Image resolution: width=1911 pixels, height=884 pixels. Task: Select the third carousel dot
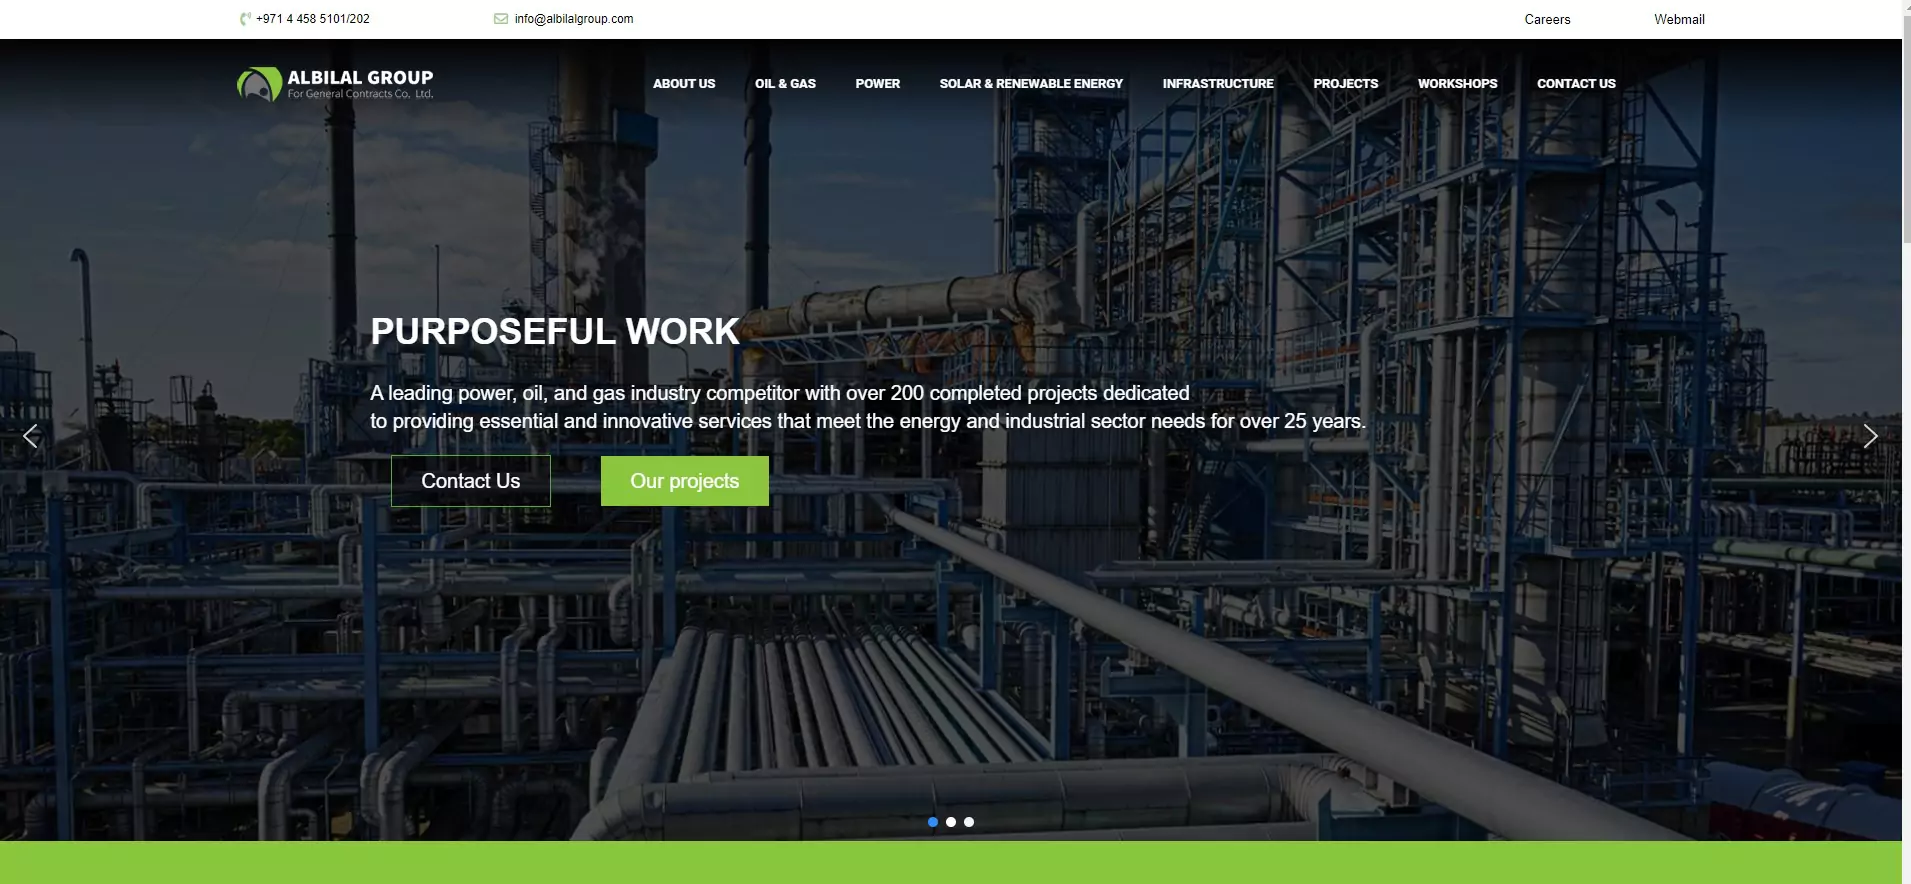969,822
